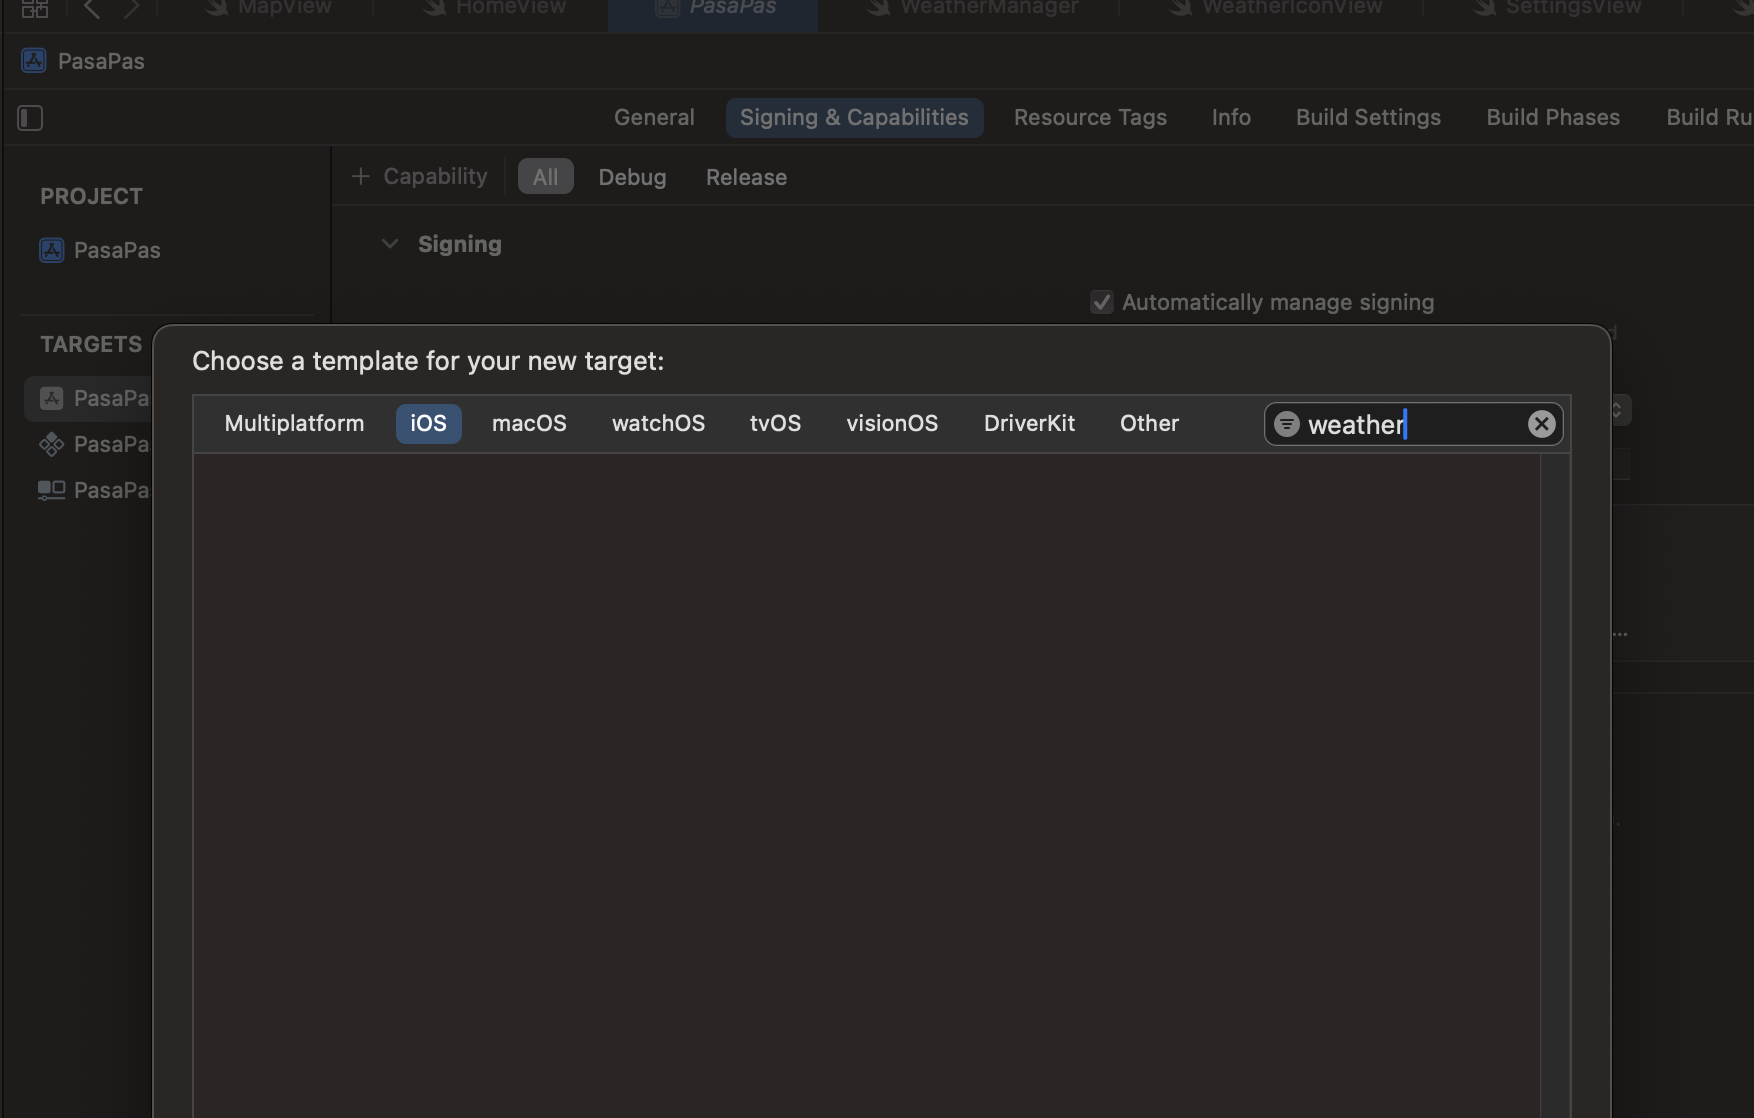Select the iOS template tab
The image size is (1754, 1118).
pyautogui.click(x=428, y=423)
